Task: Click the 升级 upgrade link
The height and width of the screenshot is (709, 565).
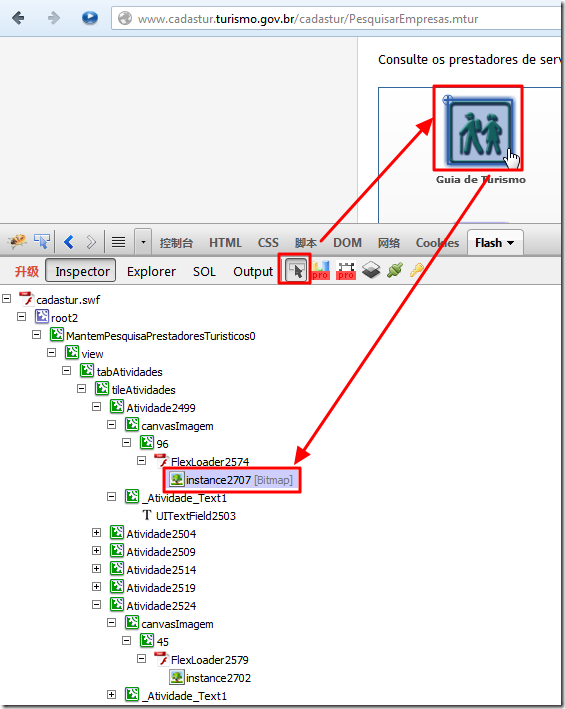Action: (x=27, y=271)
